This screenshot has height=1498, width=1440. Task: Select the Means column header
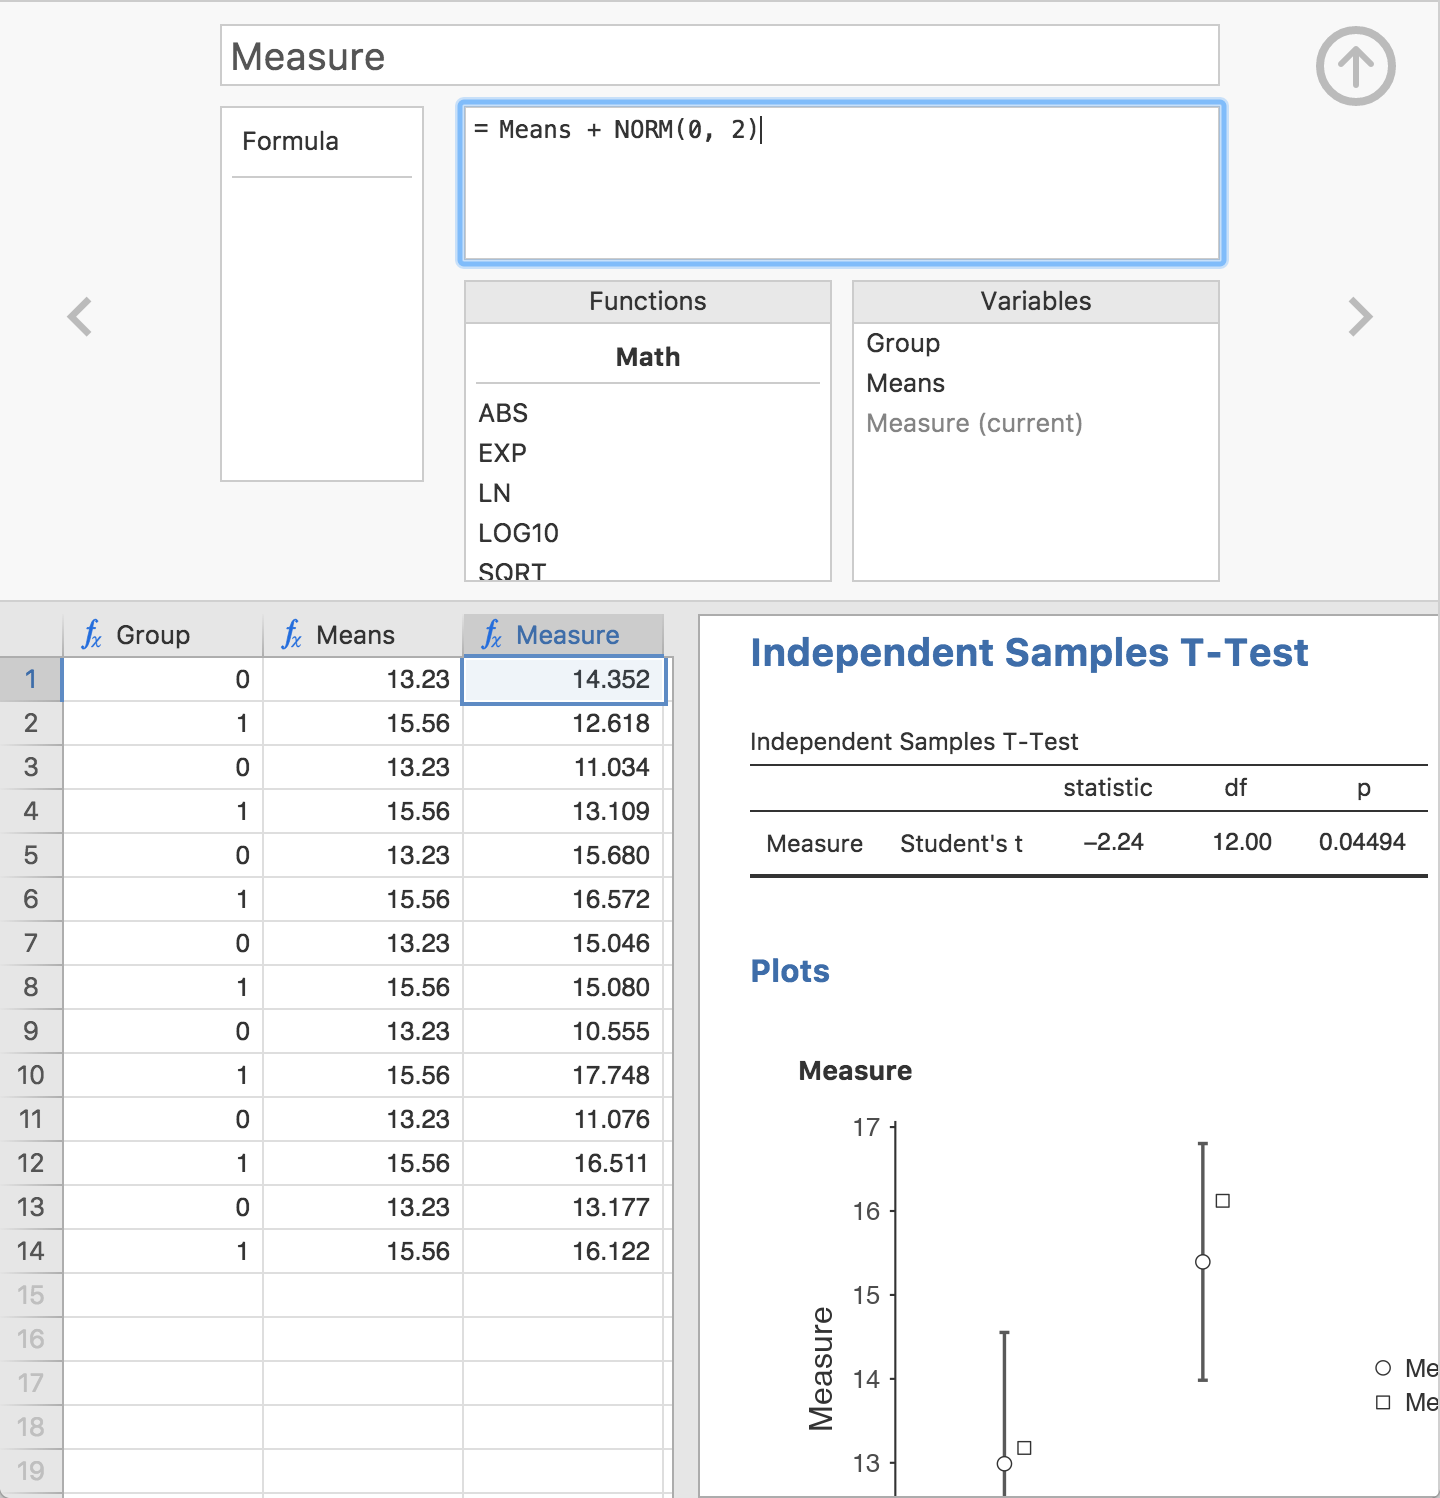(363, 635)
